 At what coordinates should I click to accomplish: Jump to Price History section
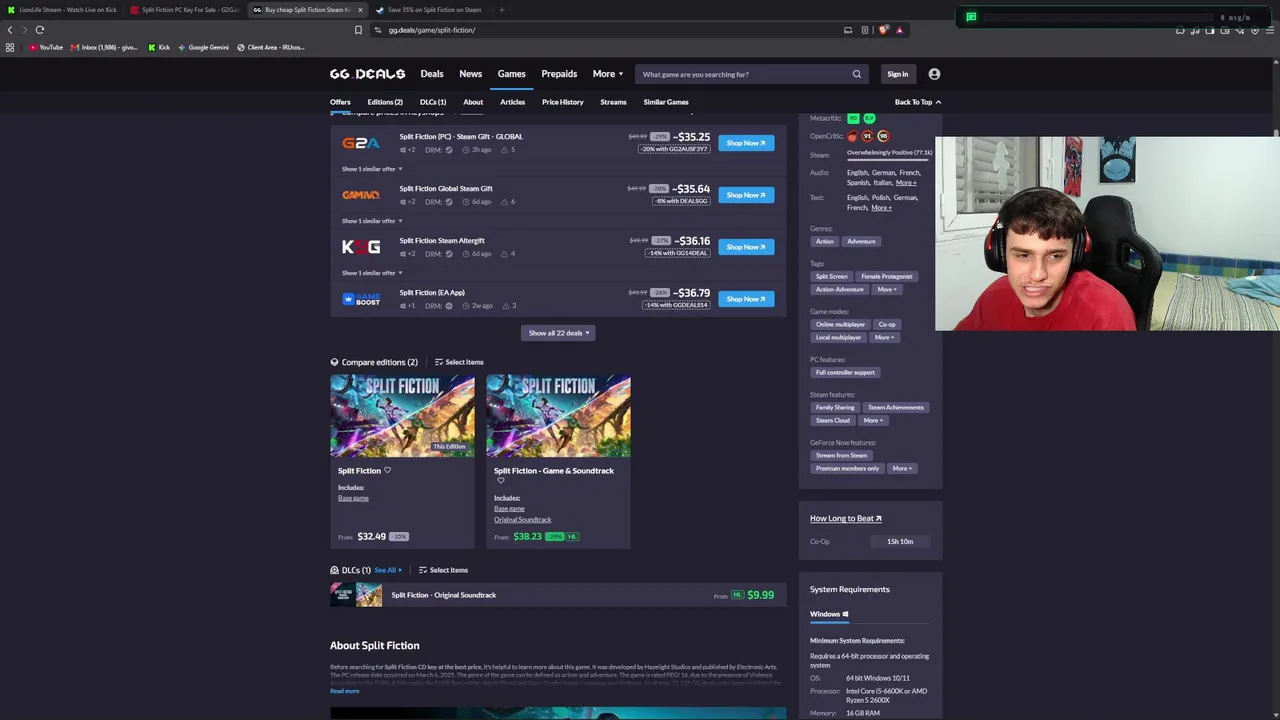[x=562, y=102]
